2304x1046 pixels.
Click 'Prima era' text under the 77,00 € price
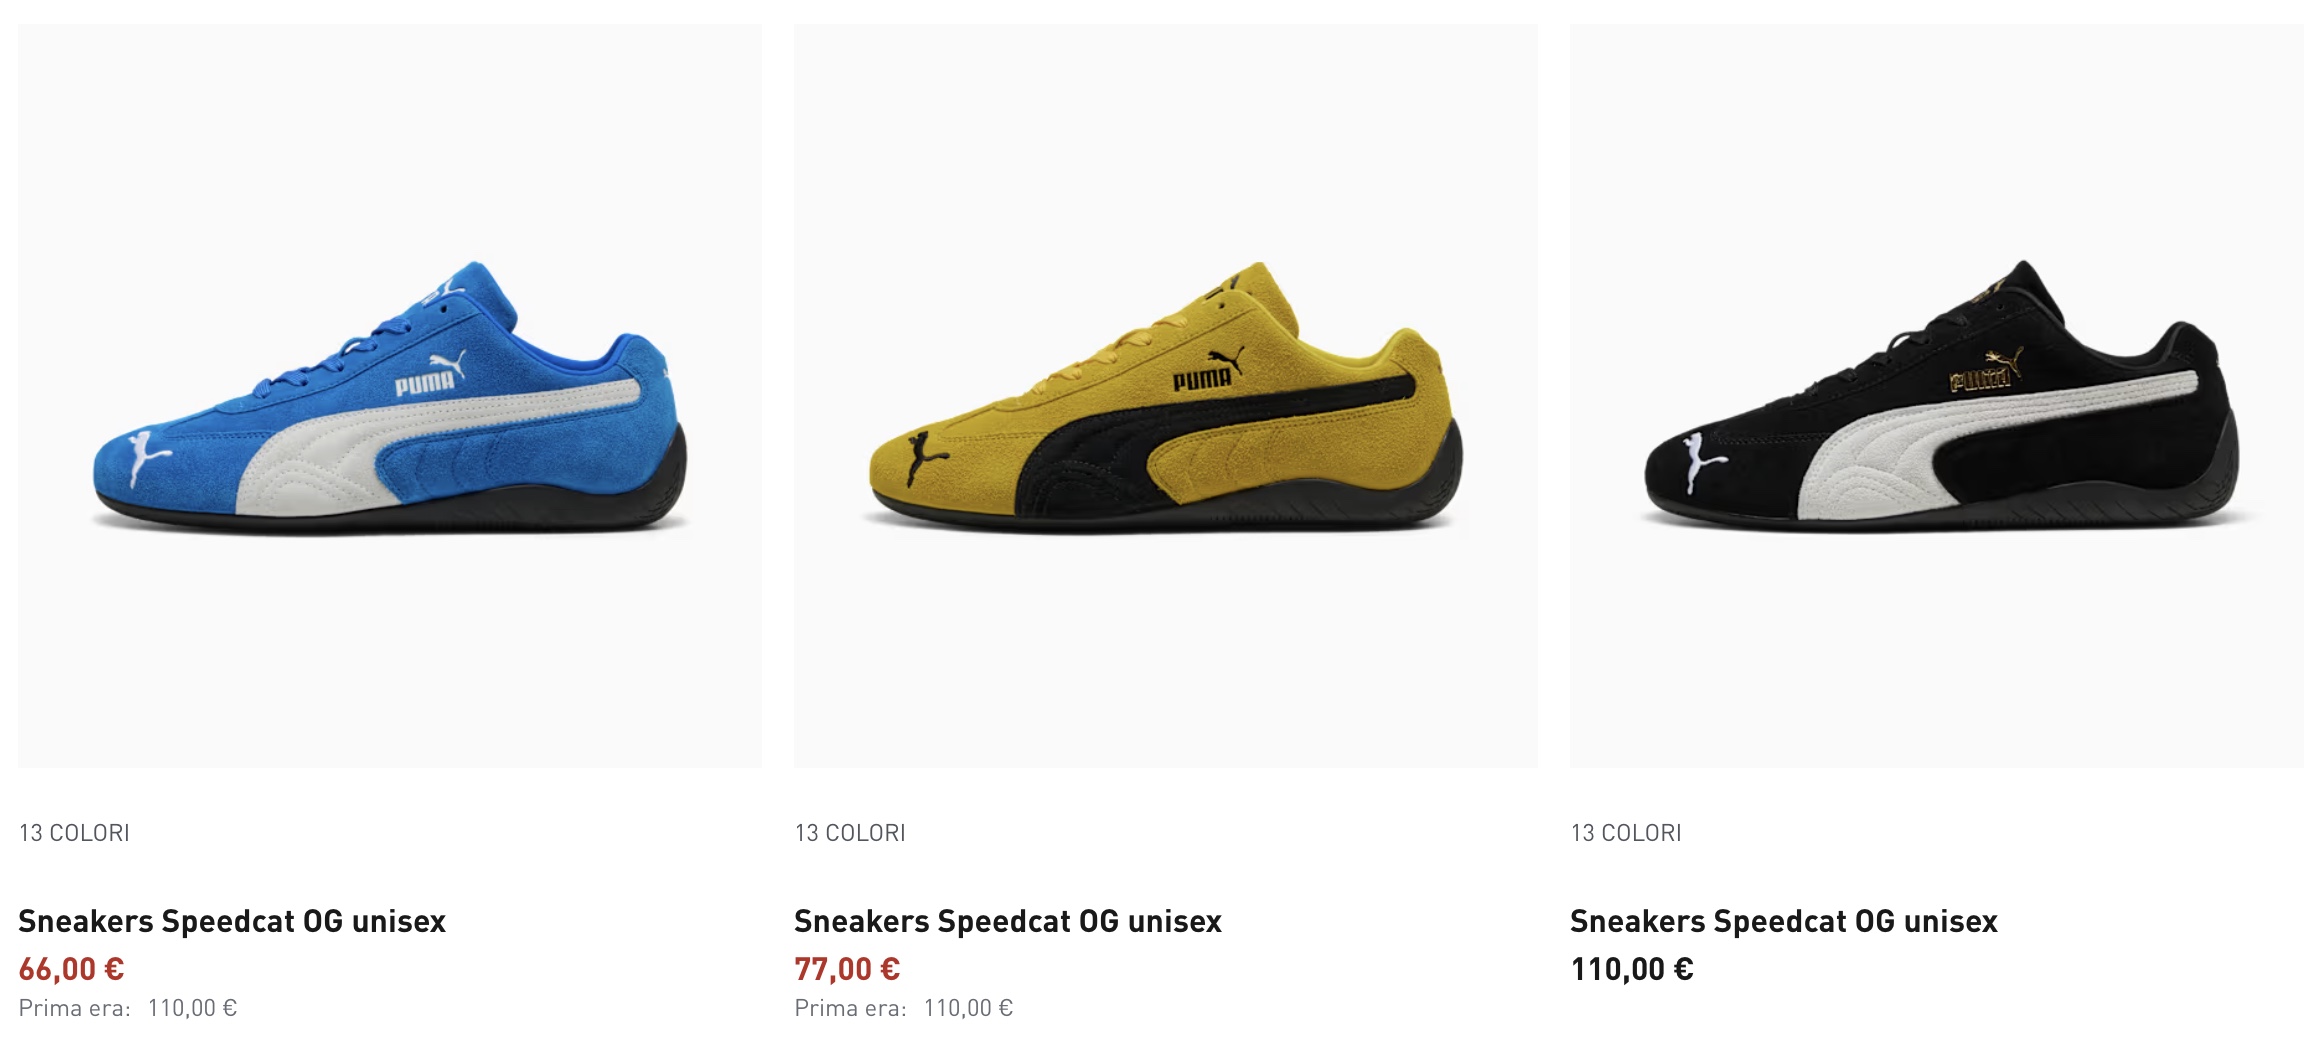851,1008
